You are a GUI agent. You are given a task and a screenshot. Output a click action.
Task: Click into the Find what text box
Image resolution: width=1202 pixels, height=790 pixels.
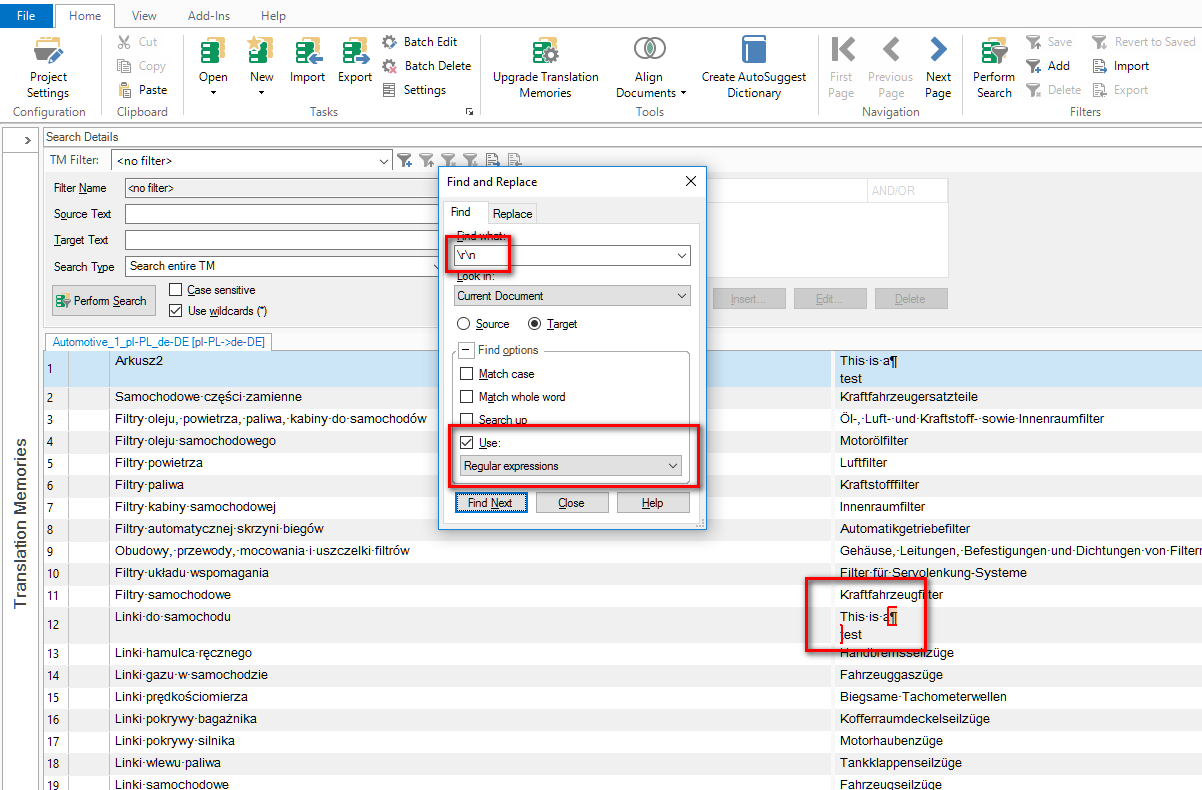[564, 256]
